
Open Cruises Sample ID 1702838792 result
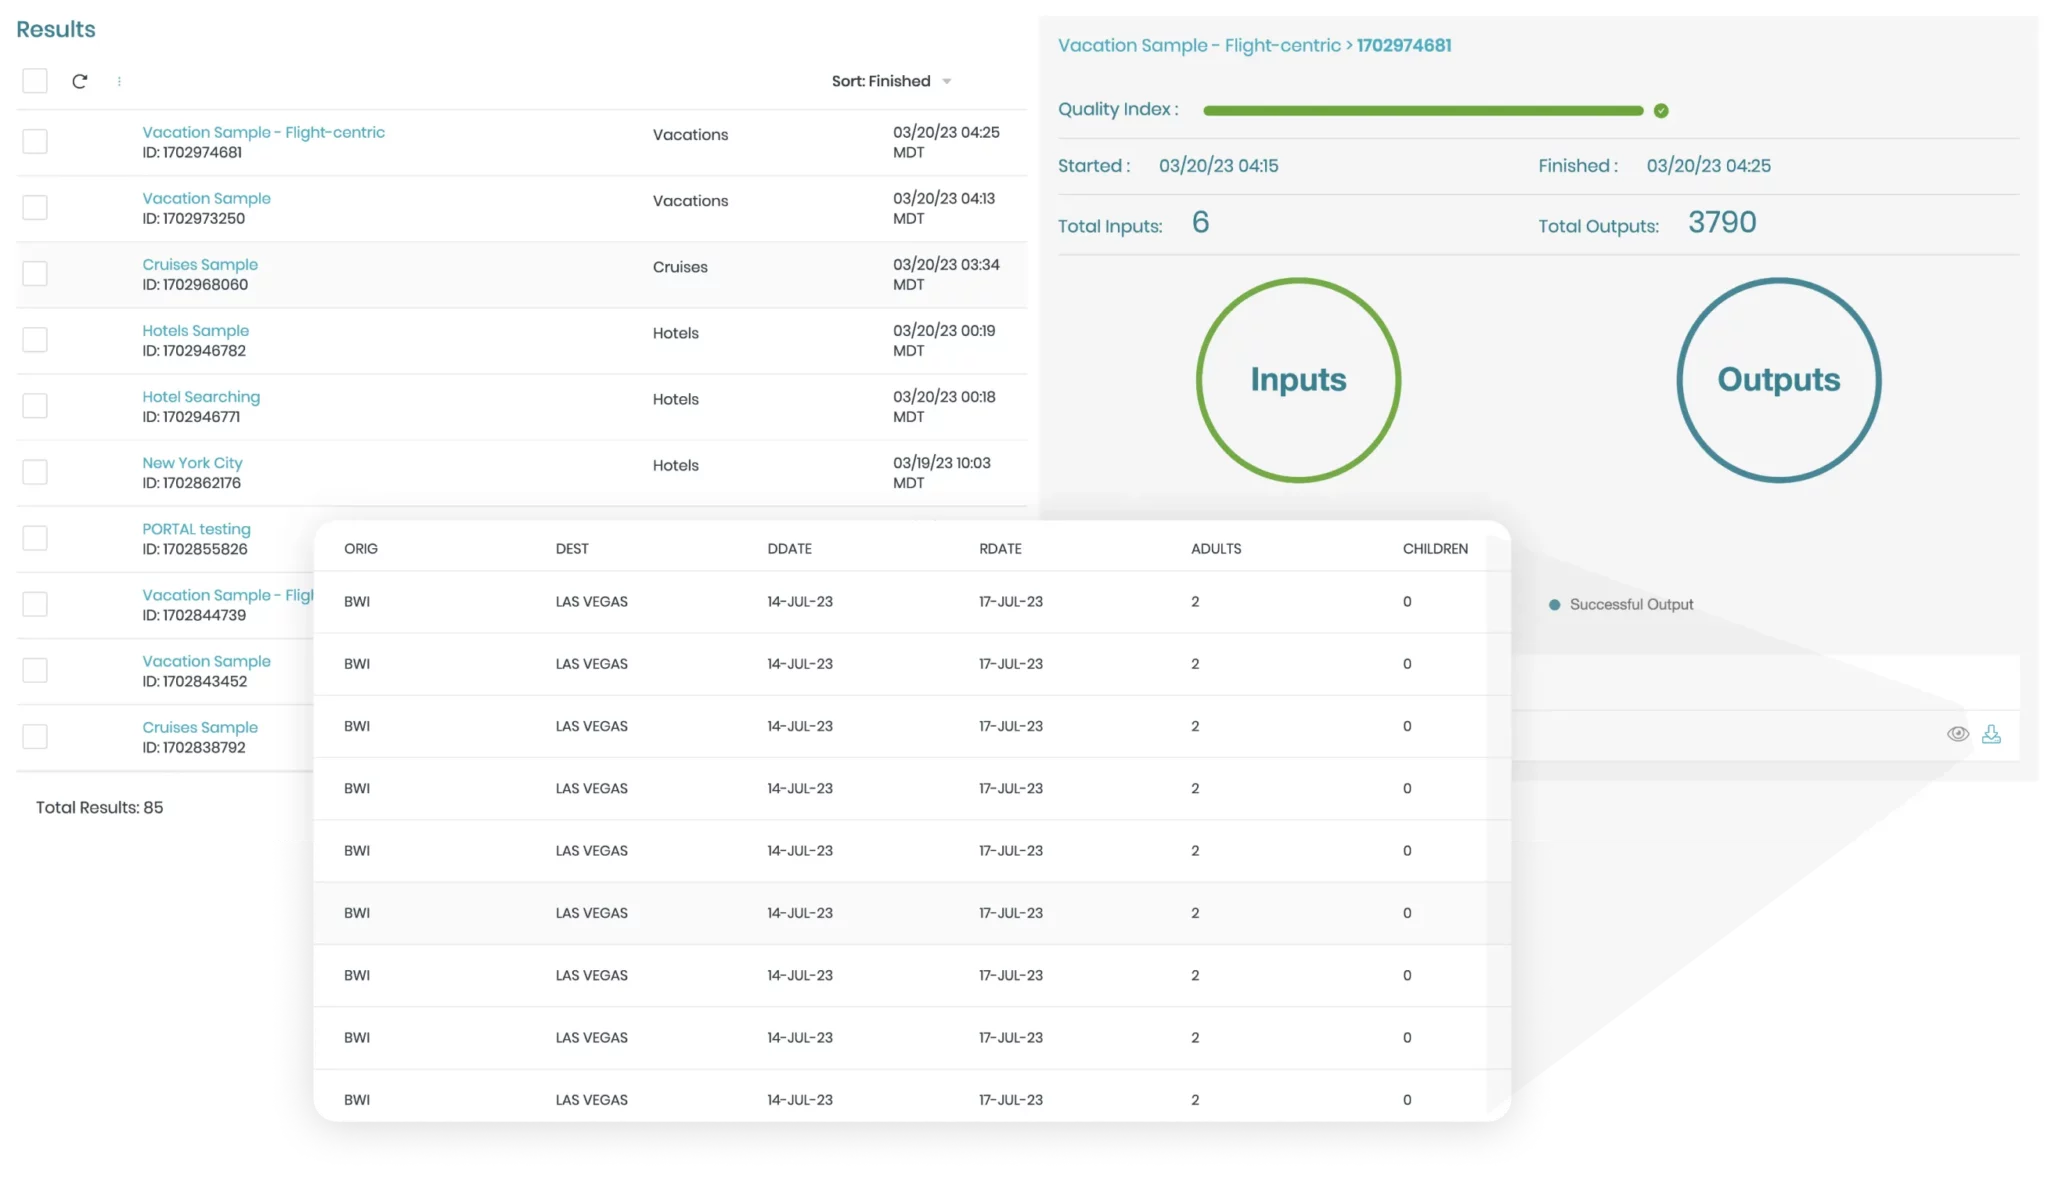point(200,727)
